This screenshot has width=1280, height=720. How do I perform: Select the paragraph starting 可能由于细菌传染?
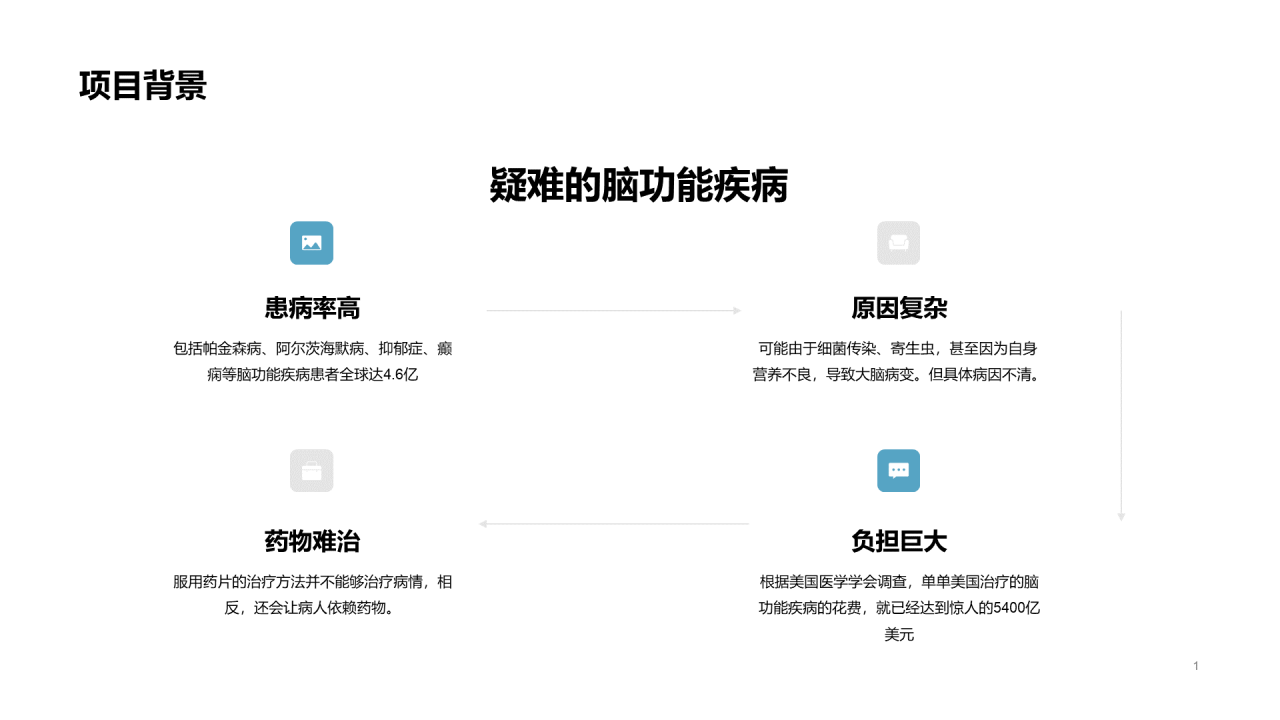[x=899, y=362]
